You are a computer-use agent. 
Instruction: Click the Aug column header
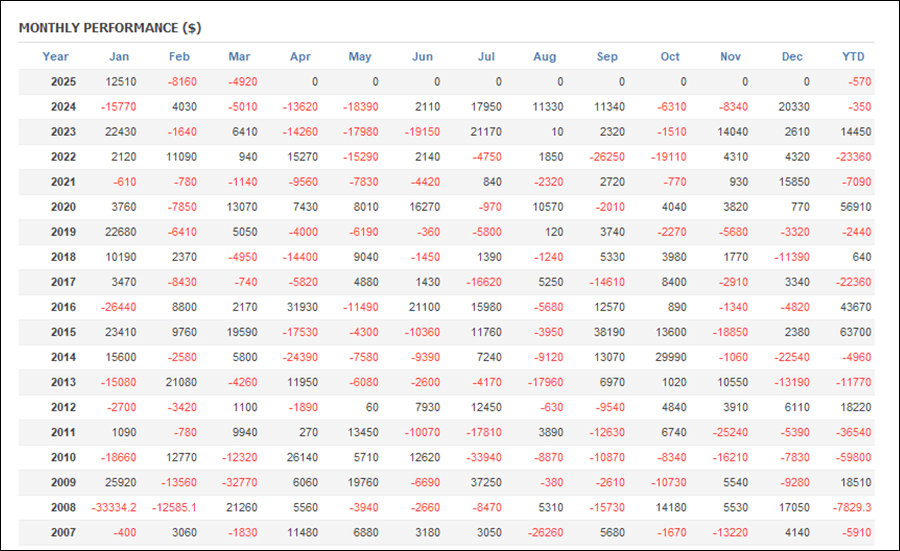[545, 56]
